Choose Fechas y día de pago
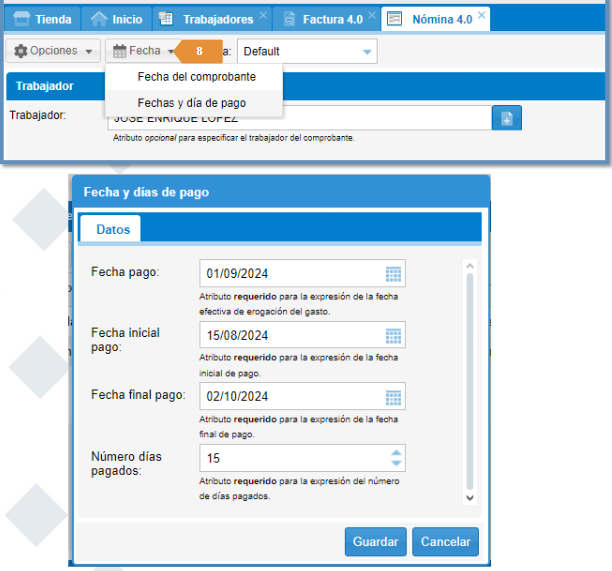This screenshot has height=571, width=612. (x=191, y=102)
